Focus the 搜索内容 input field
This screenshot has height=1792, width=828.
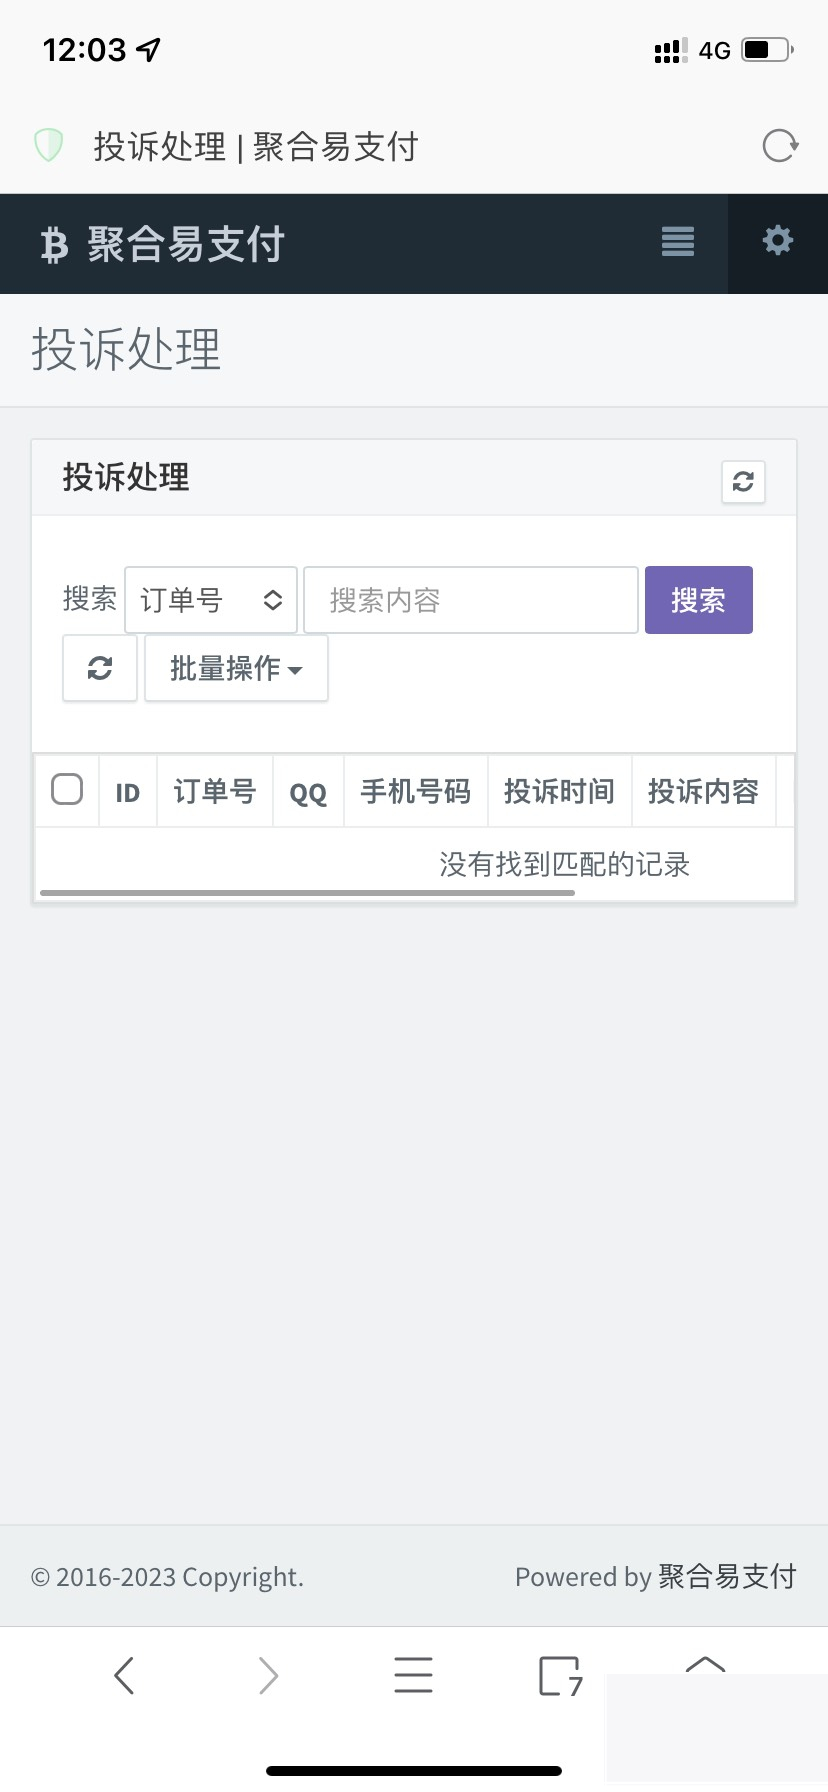[x=471, y=600]
